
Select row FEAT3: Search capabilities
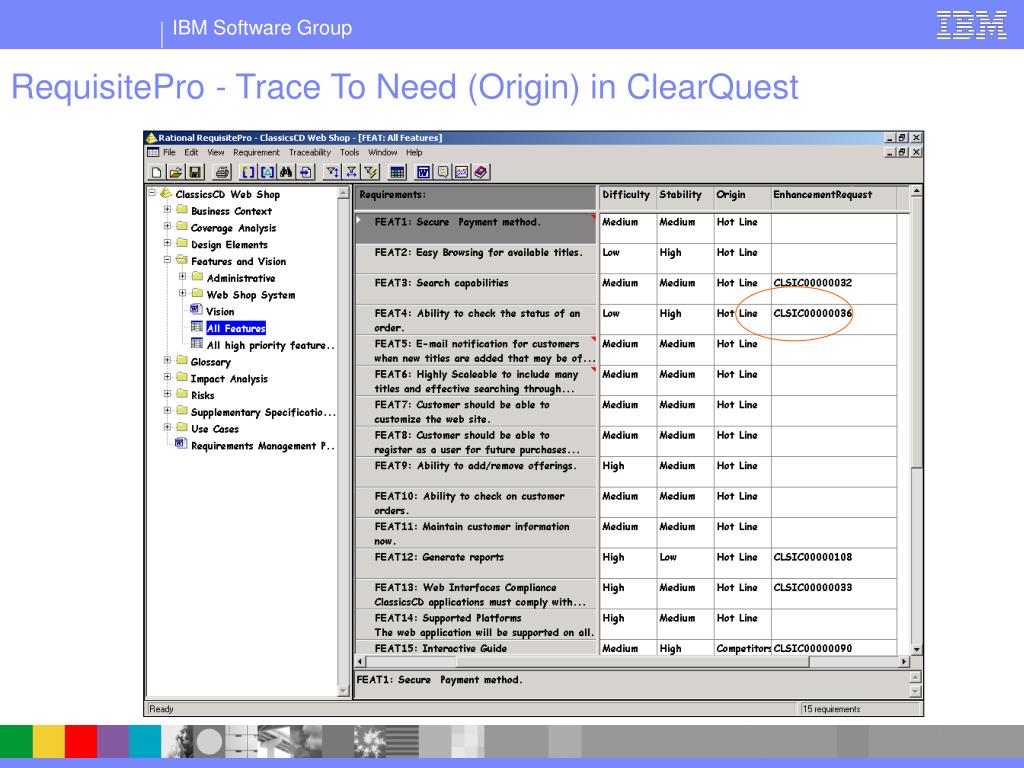[x=476, y=289]
